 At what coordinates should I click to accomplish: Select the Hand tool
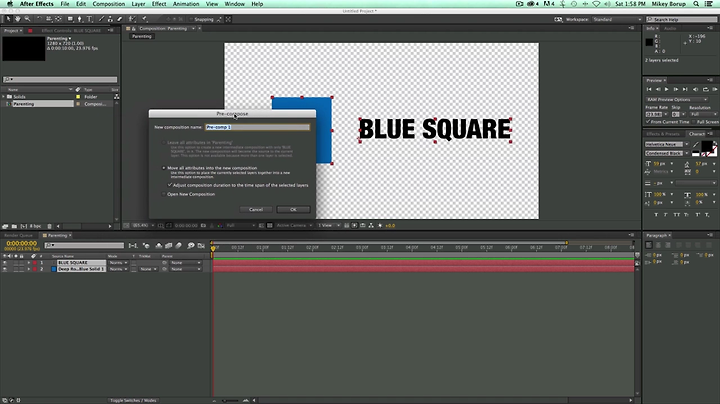[17, 19]
